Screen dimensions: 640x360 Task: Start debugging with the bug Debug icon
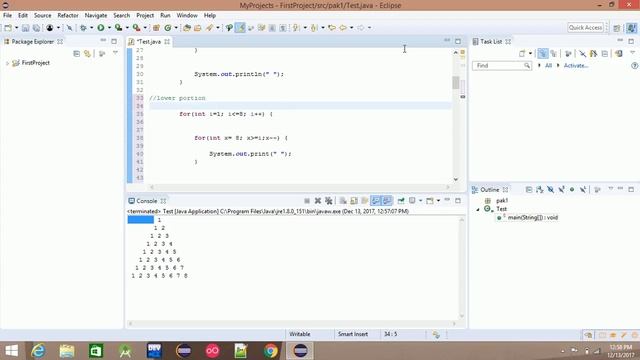pyautogui.click(x=83, y=28)
